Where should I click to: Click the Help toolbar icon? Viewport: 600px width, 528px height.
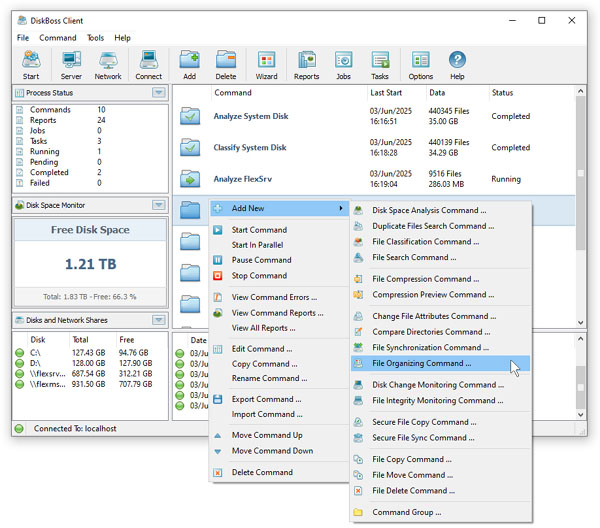coord(457,65)
